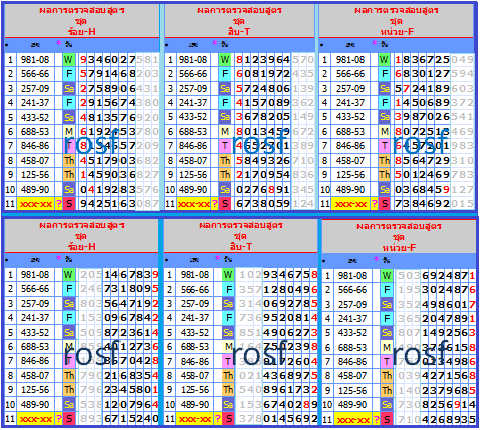Click the red 9 starting 9346027
The width and height of the screenshot is (481, 430).
point(83,60)
